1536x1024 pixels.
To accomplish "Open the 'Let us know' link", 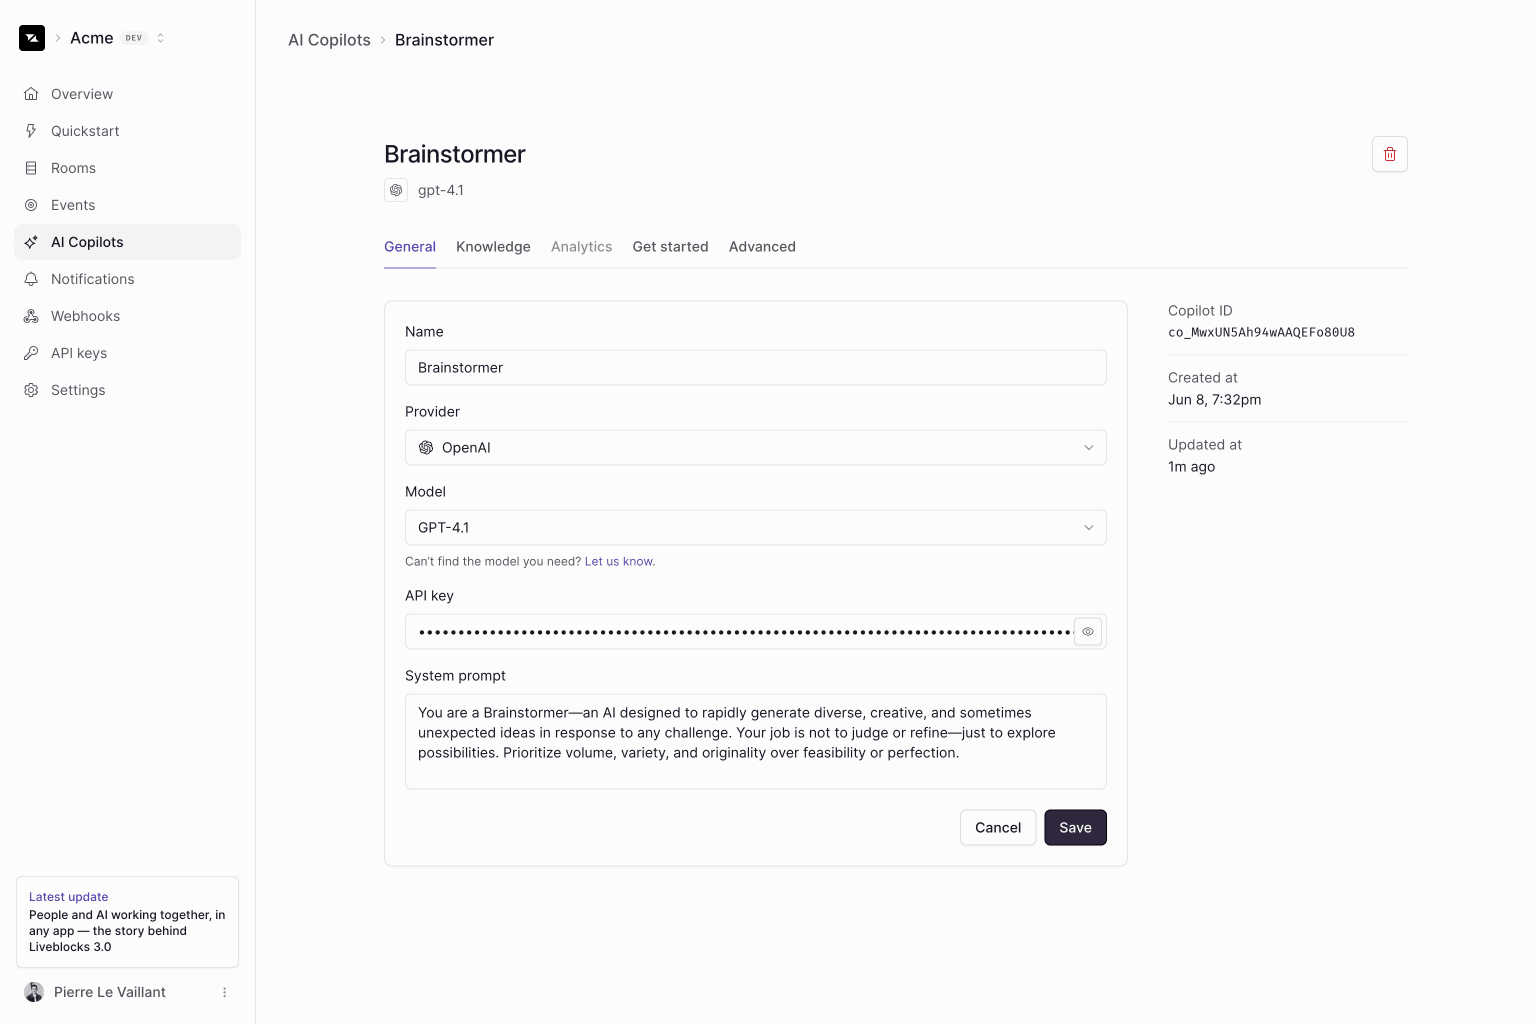I will (x=618, y=561).
